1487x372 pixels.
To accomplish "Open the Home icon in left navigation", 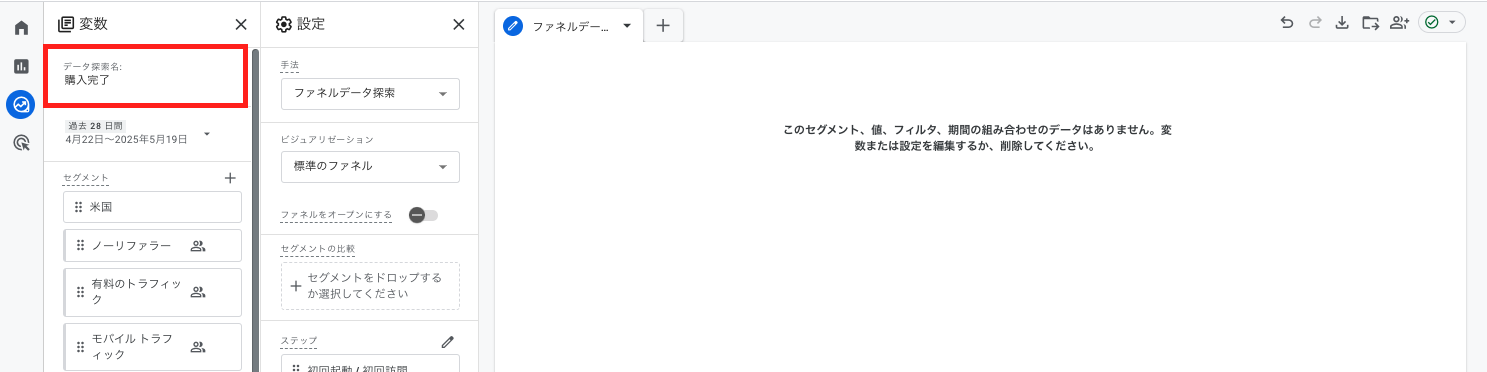I will point(21,28).
